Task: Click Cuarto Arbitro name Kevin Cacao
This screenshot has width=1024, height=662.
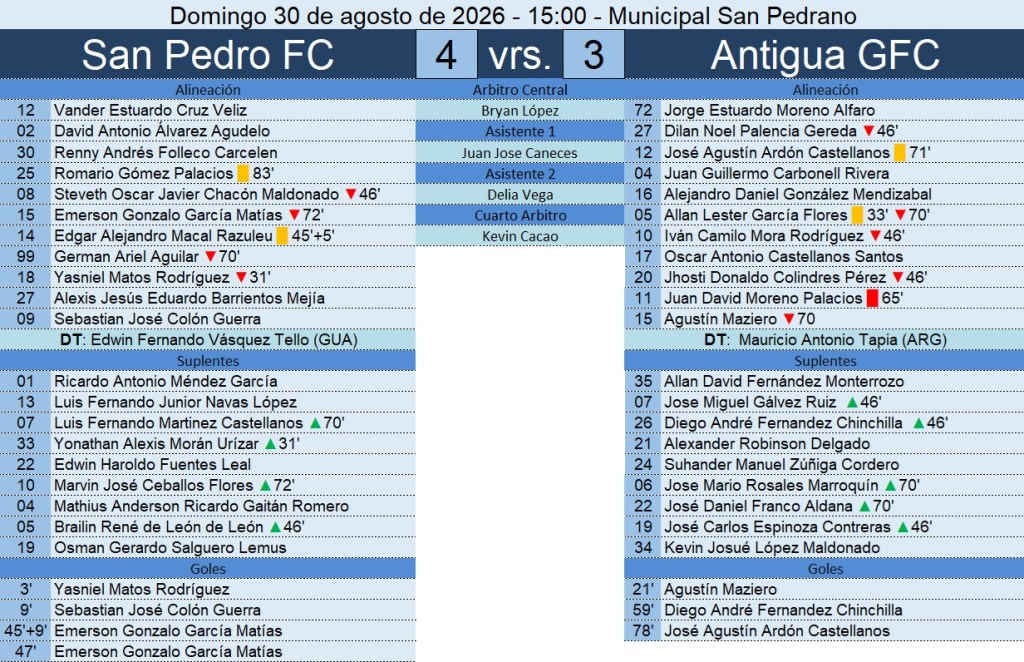Action: tap(520, 236)
